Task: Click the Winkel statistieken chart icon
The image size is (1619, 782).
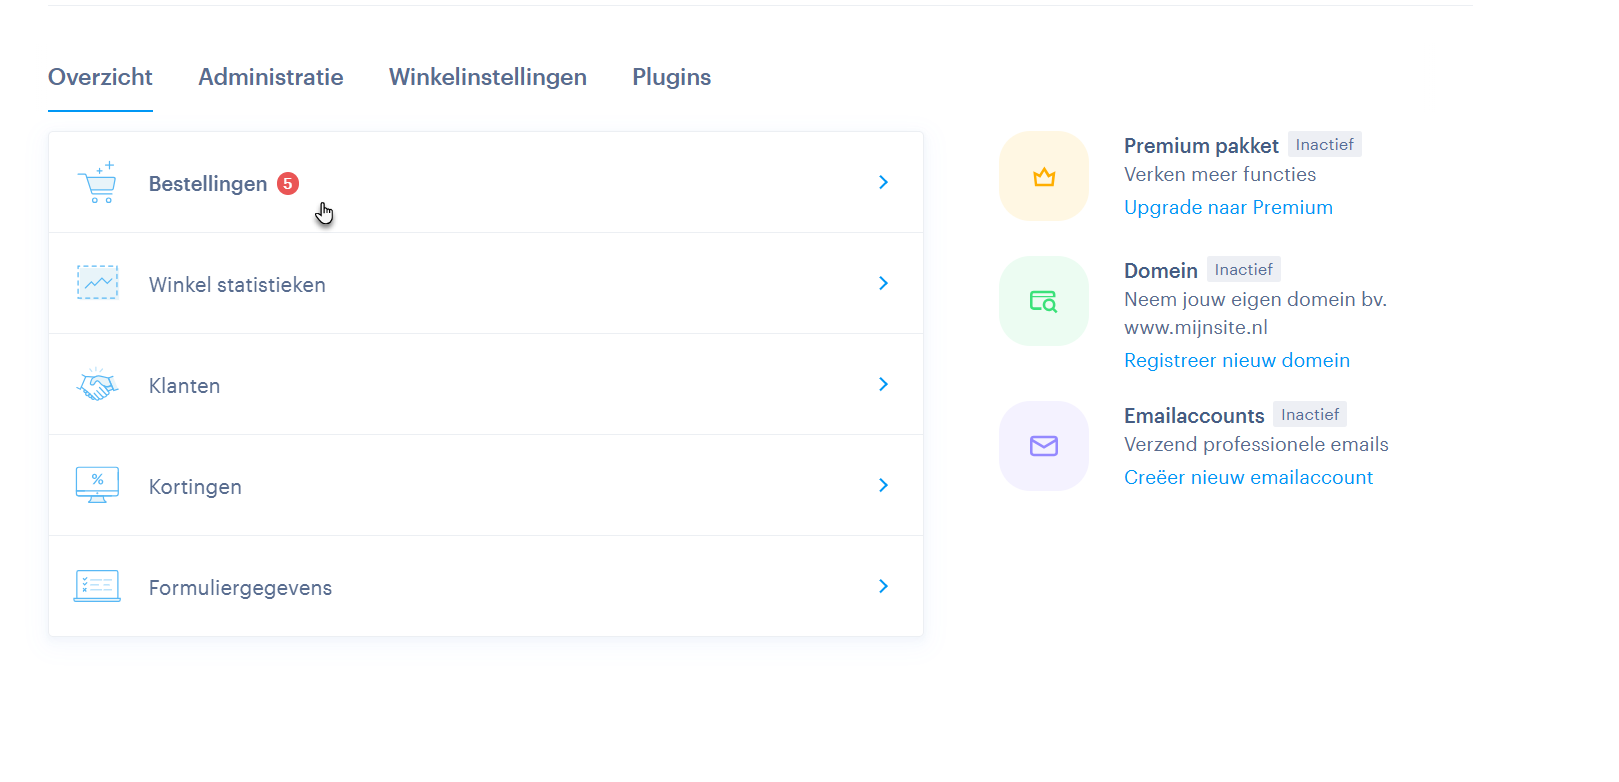Action: pos(98,283)
